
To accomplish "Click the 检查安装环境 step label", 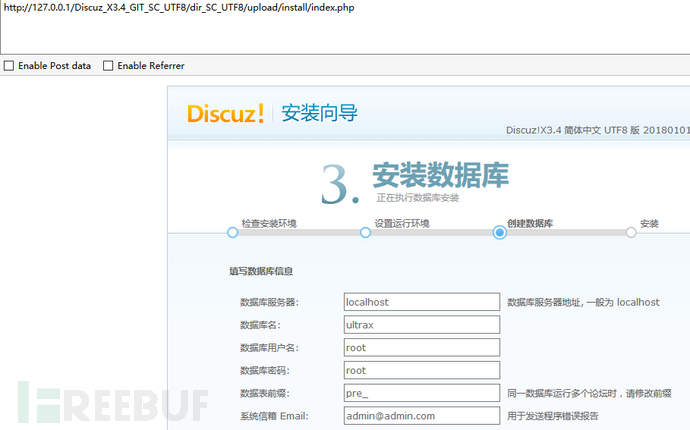I will (269, 224).
